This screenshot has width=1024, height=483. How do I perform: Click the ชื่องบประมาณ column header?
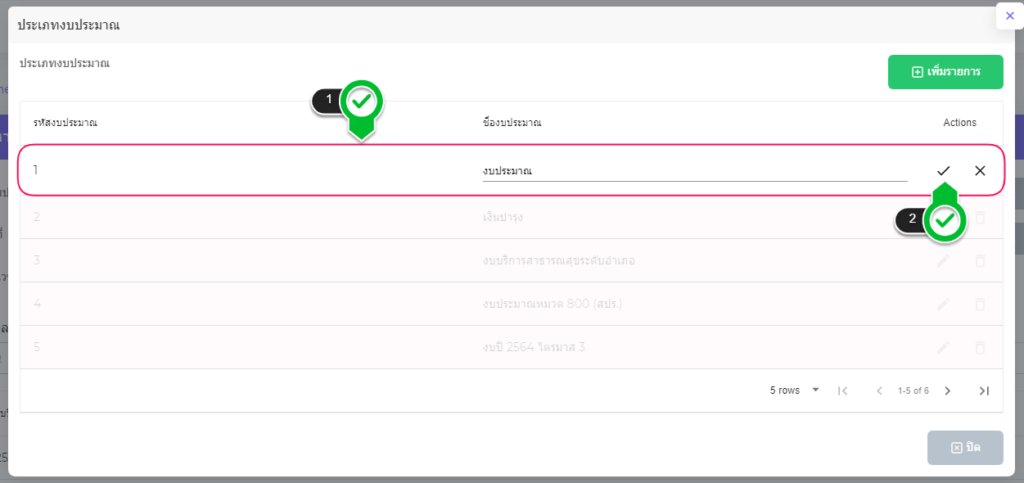[511, 123]
